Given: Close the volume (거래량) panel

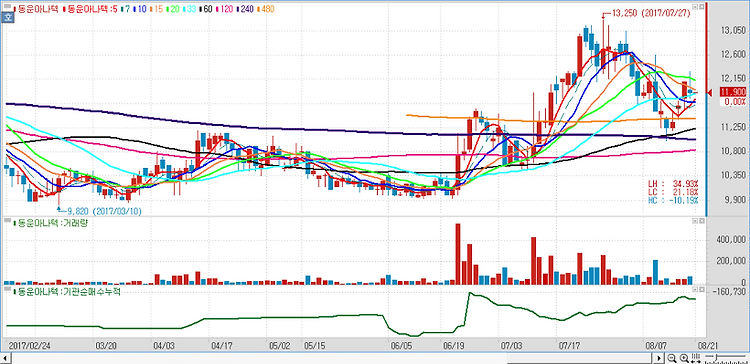Looking at the screenshot, I should (701, 222).
